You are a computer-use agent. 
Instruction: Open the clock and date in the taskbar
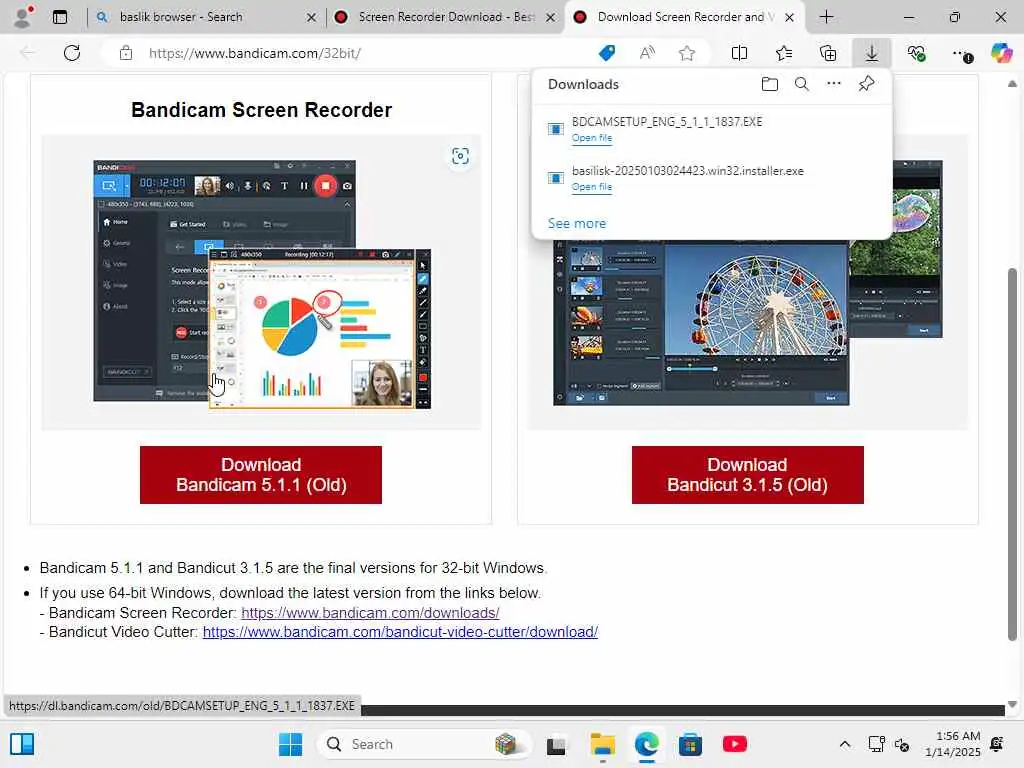[953, 744]
